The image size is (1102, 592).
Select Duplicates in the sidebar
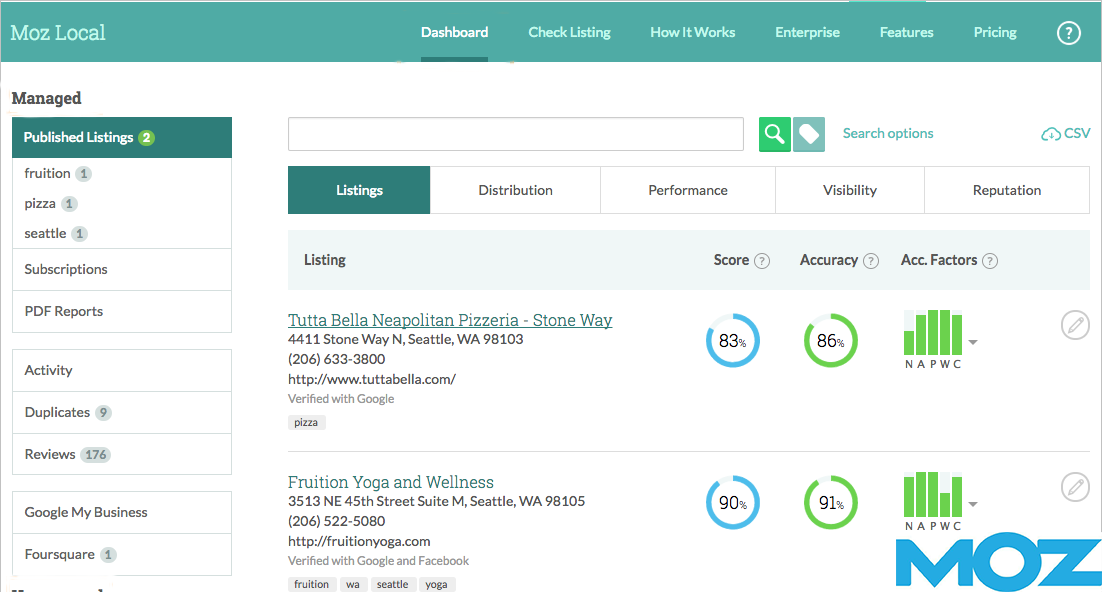click(57, 412)
